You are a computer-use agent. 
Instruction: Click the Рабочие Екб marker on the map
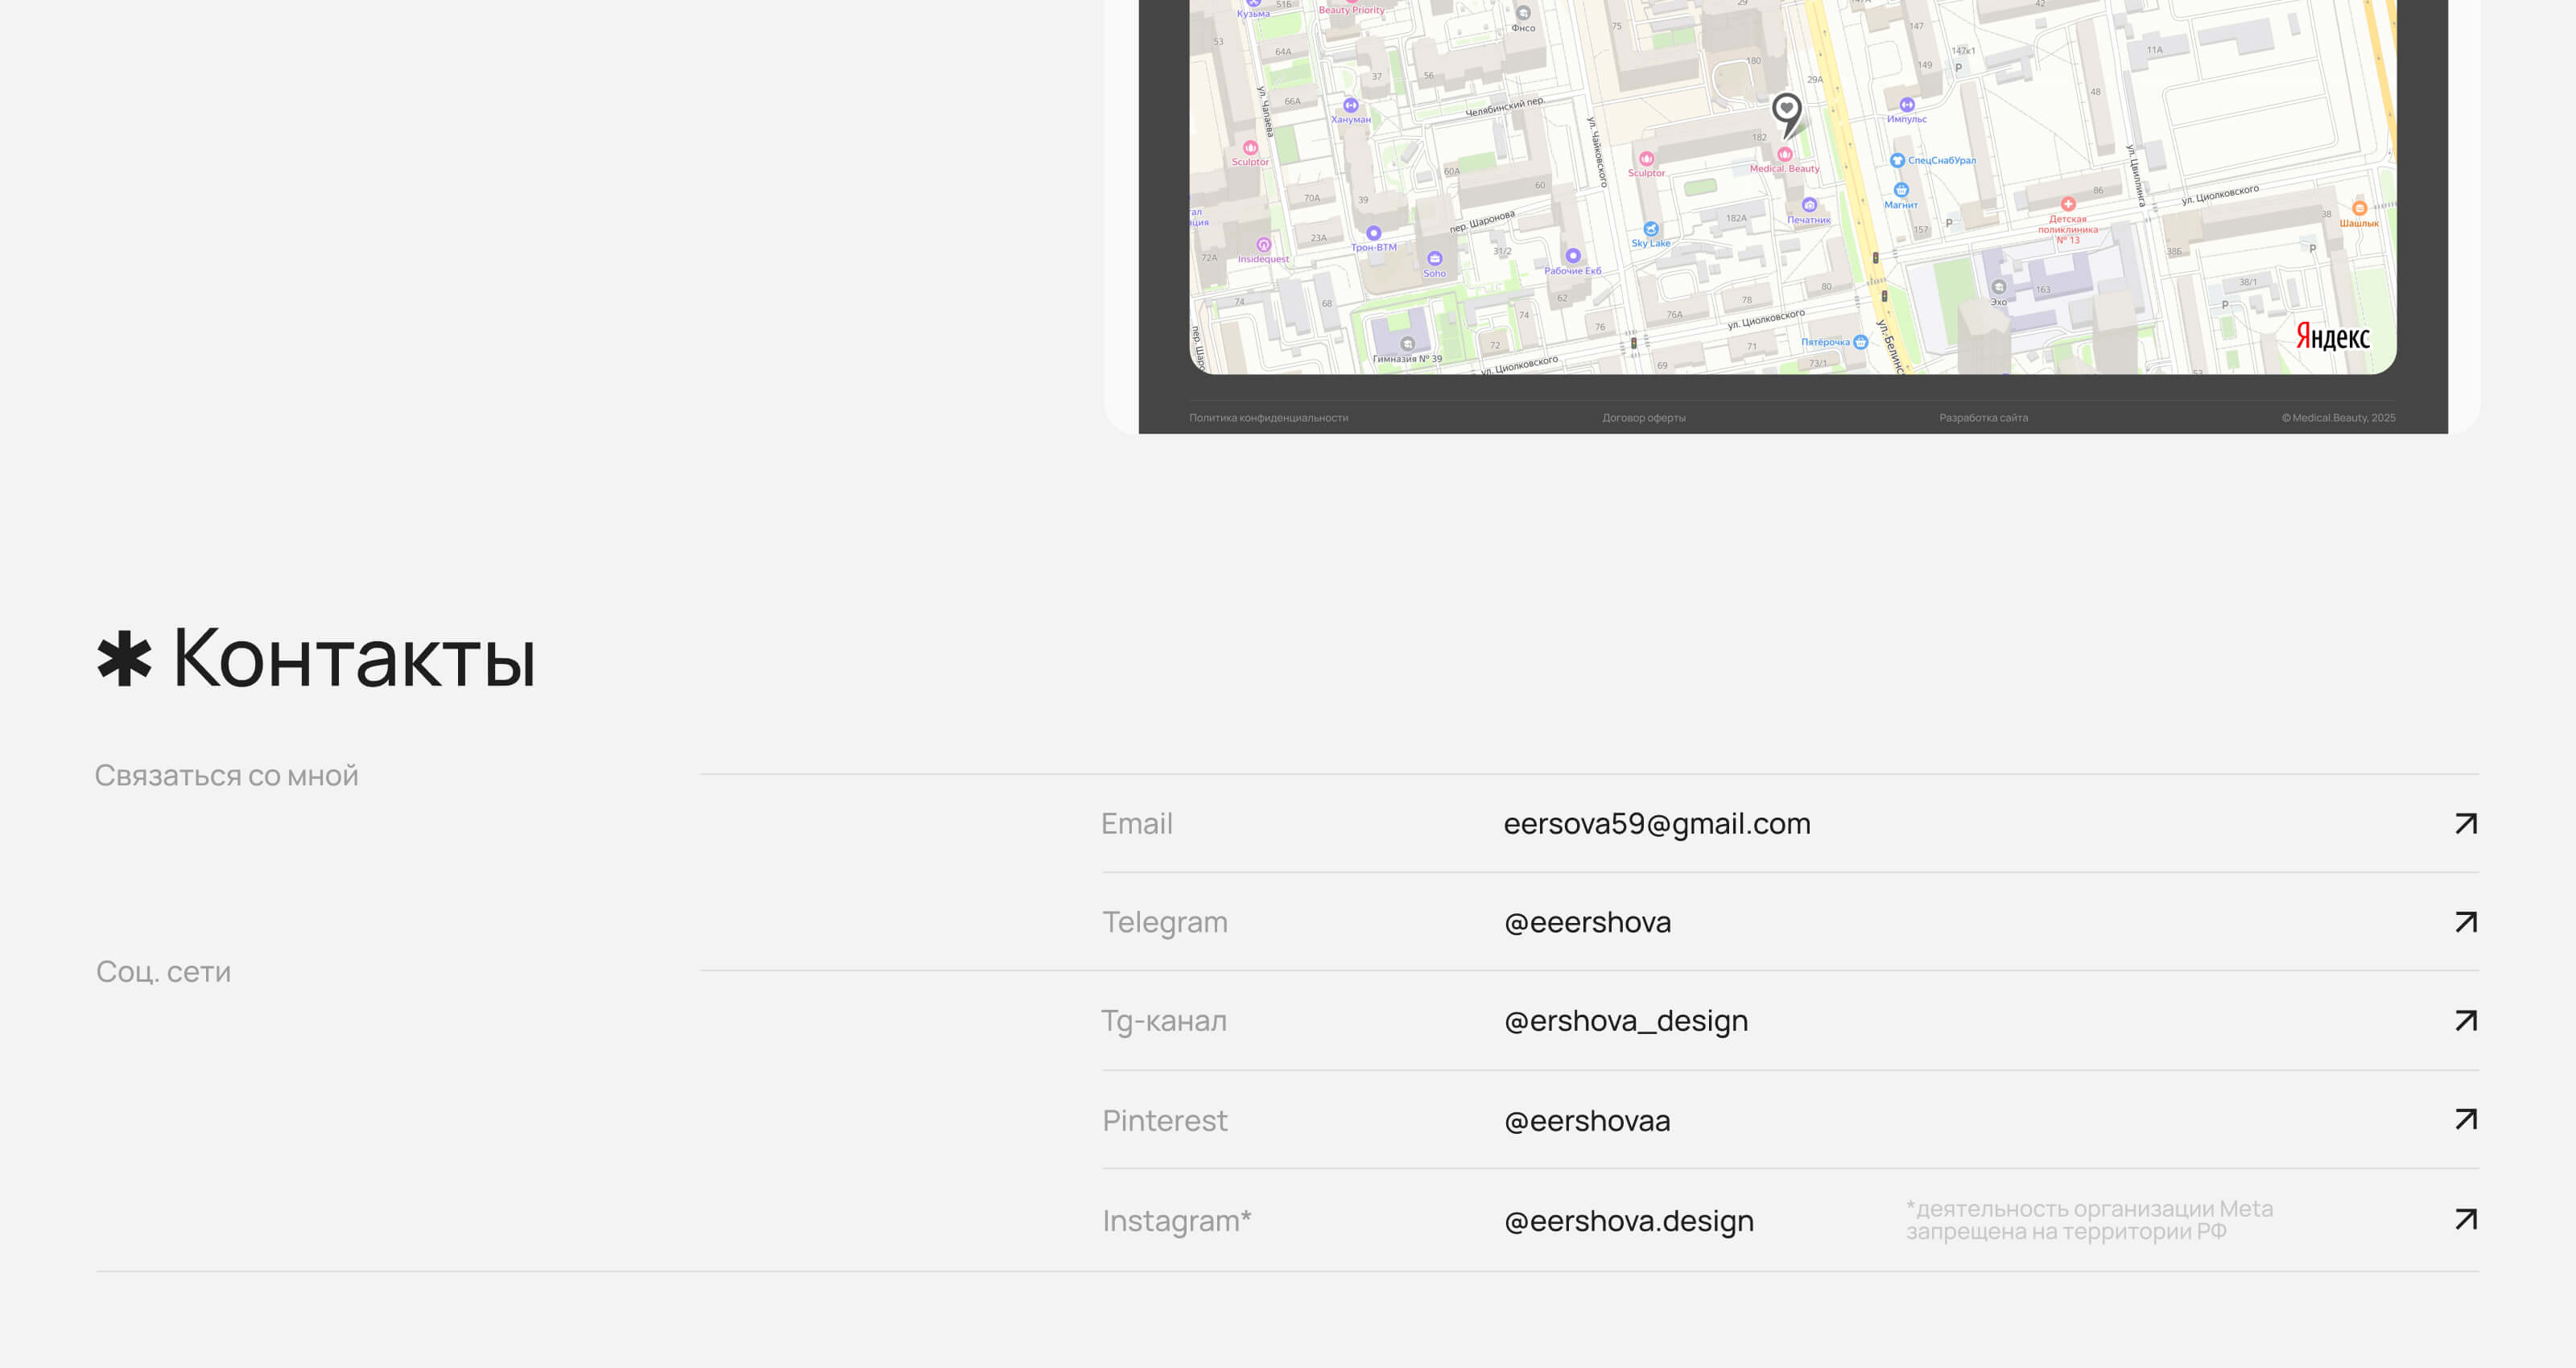point(1572,262)
